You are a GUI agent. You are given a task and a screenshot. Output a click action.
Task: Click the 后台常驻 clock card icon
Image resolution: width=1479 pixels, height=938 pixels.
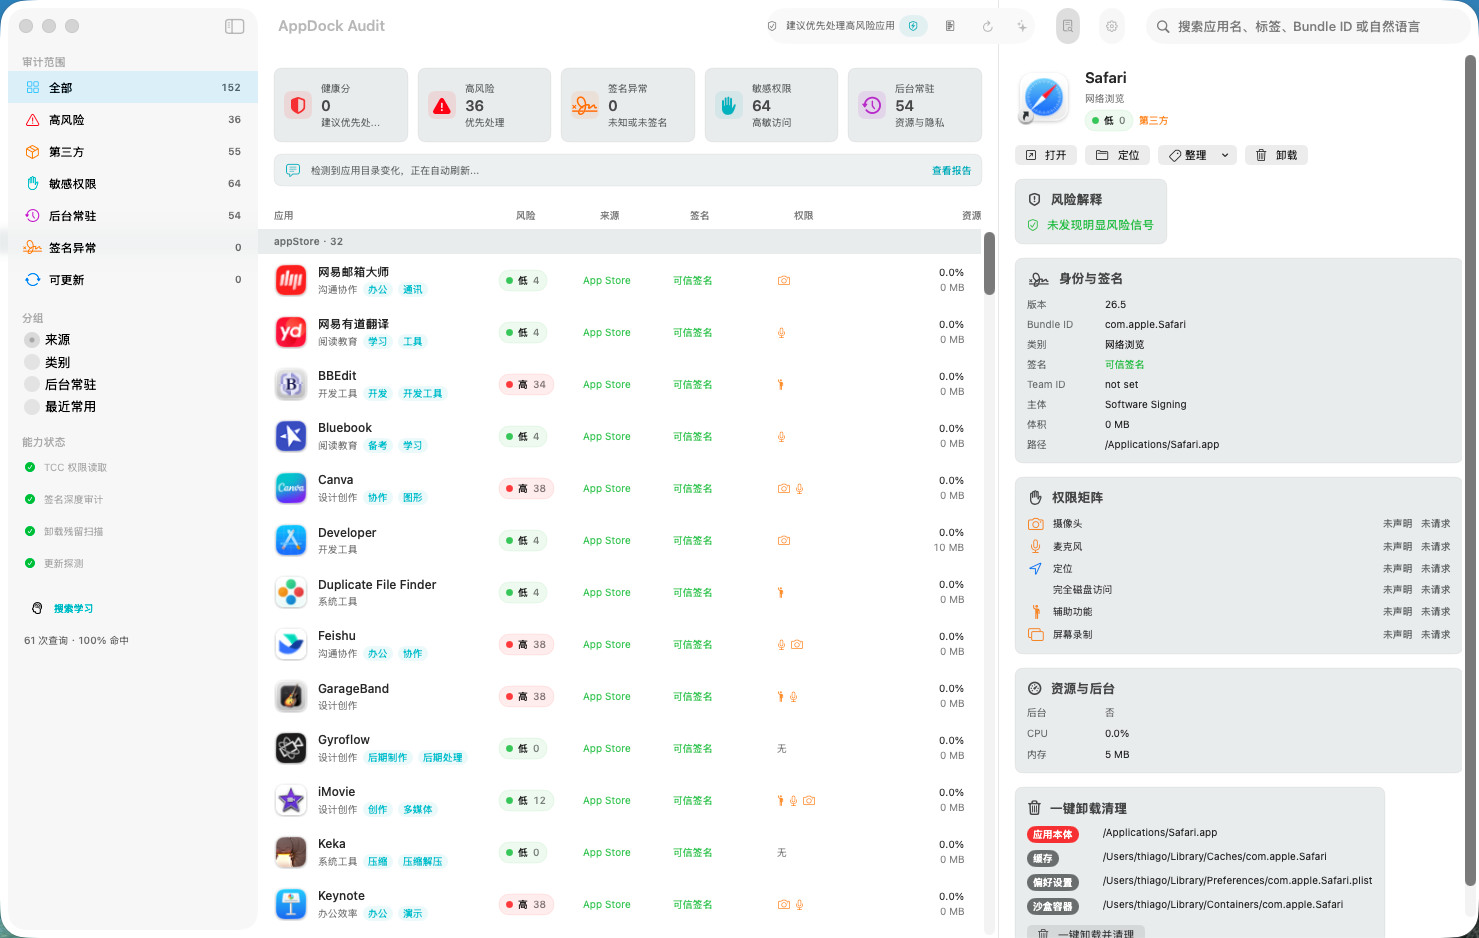(x=872, y=105)
